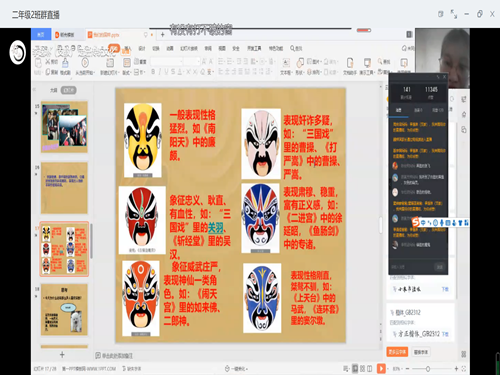Open the one-click beautify dropdown in status bar
The width and height of the screenshot is (500, 375).
tap(236, 369)
